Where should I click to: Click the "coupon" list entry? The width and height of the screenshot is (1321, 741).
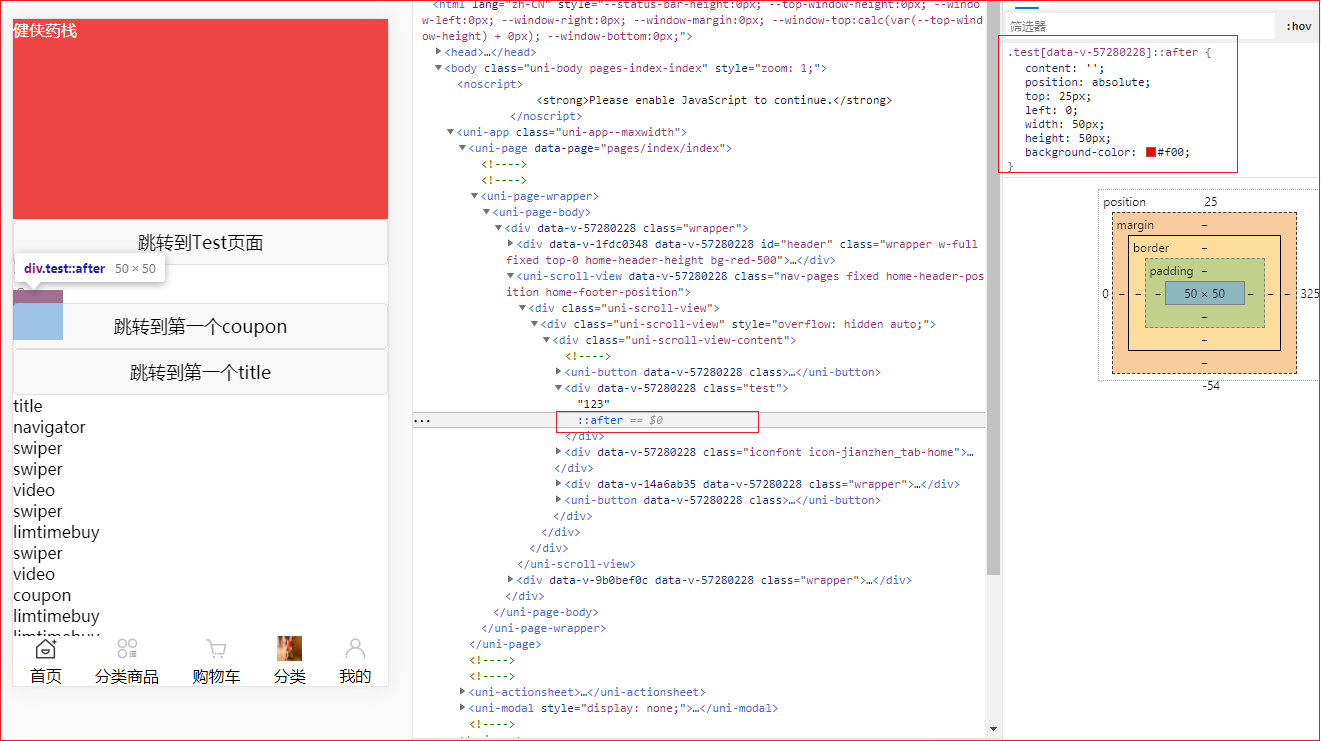tap(42, 595)
